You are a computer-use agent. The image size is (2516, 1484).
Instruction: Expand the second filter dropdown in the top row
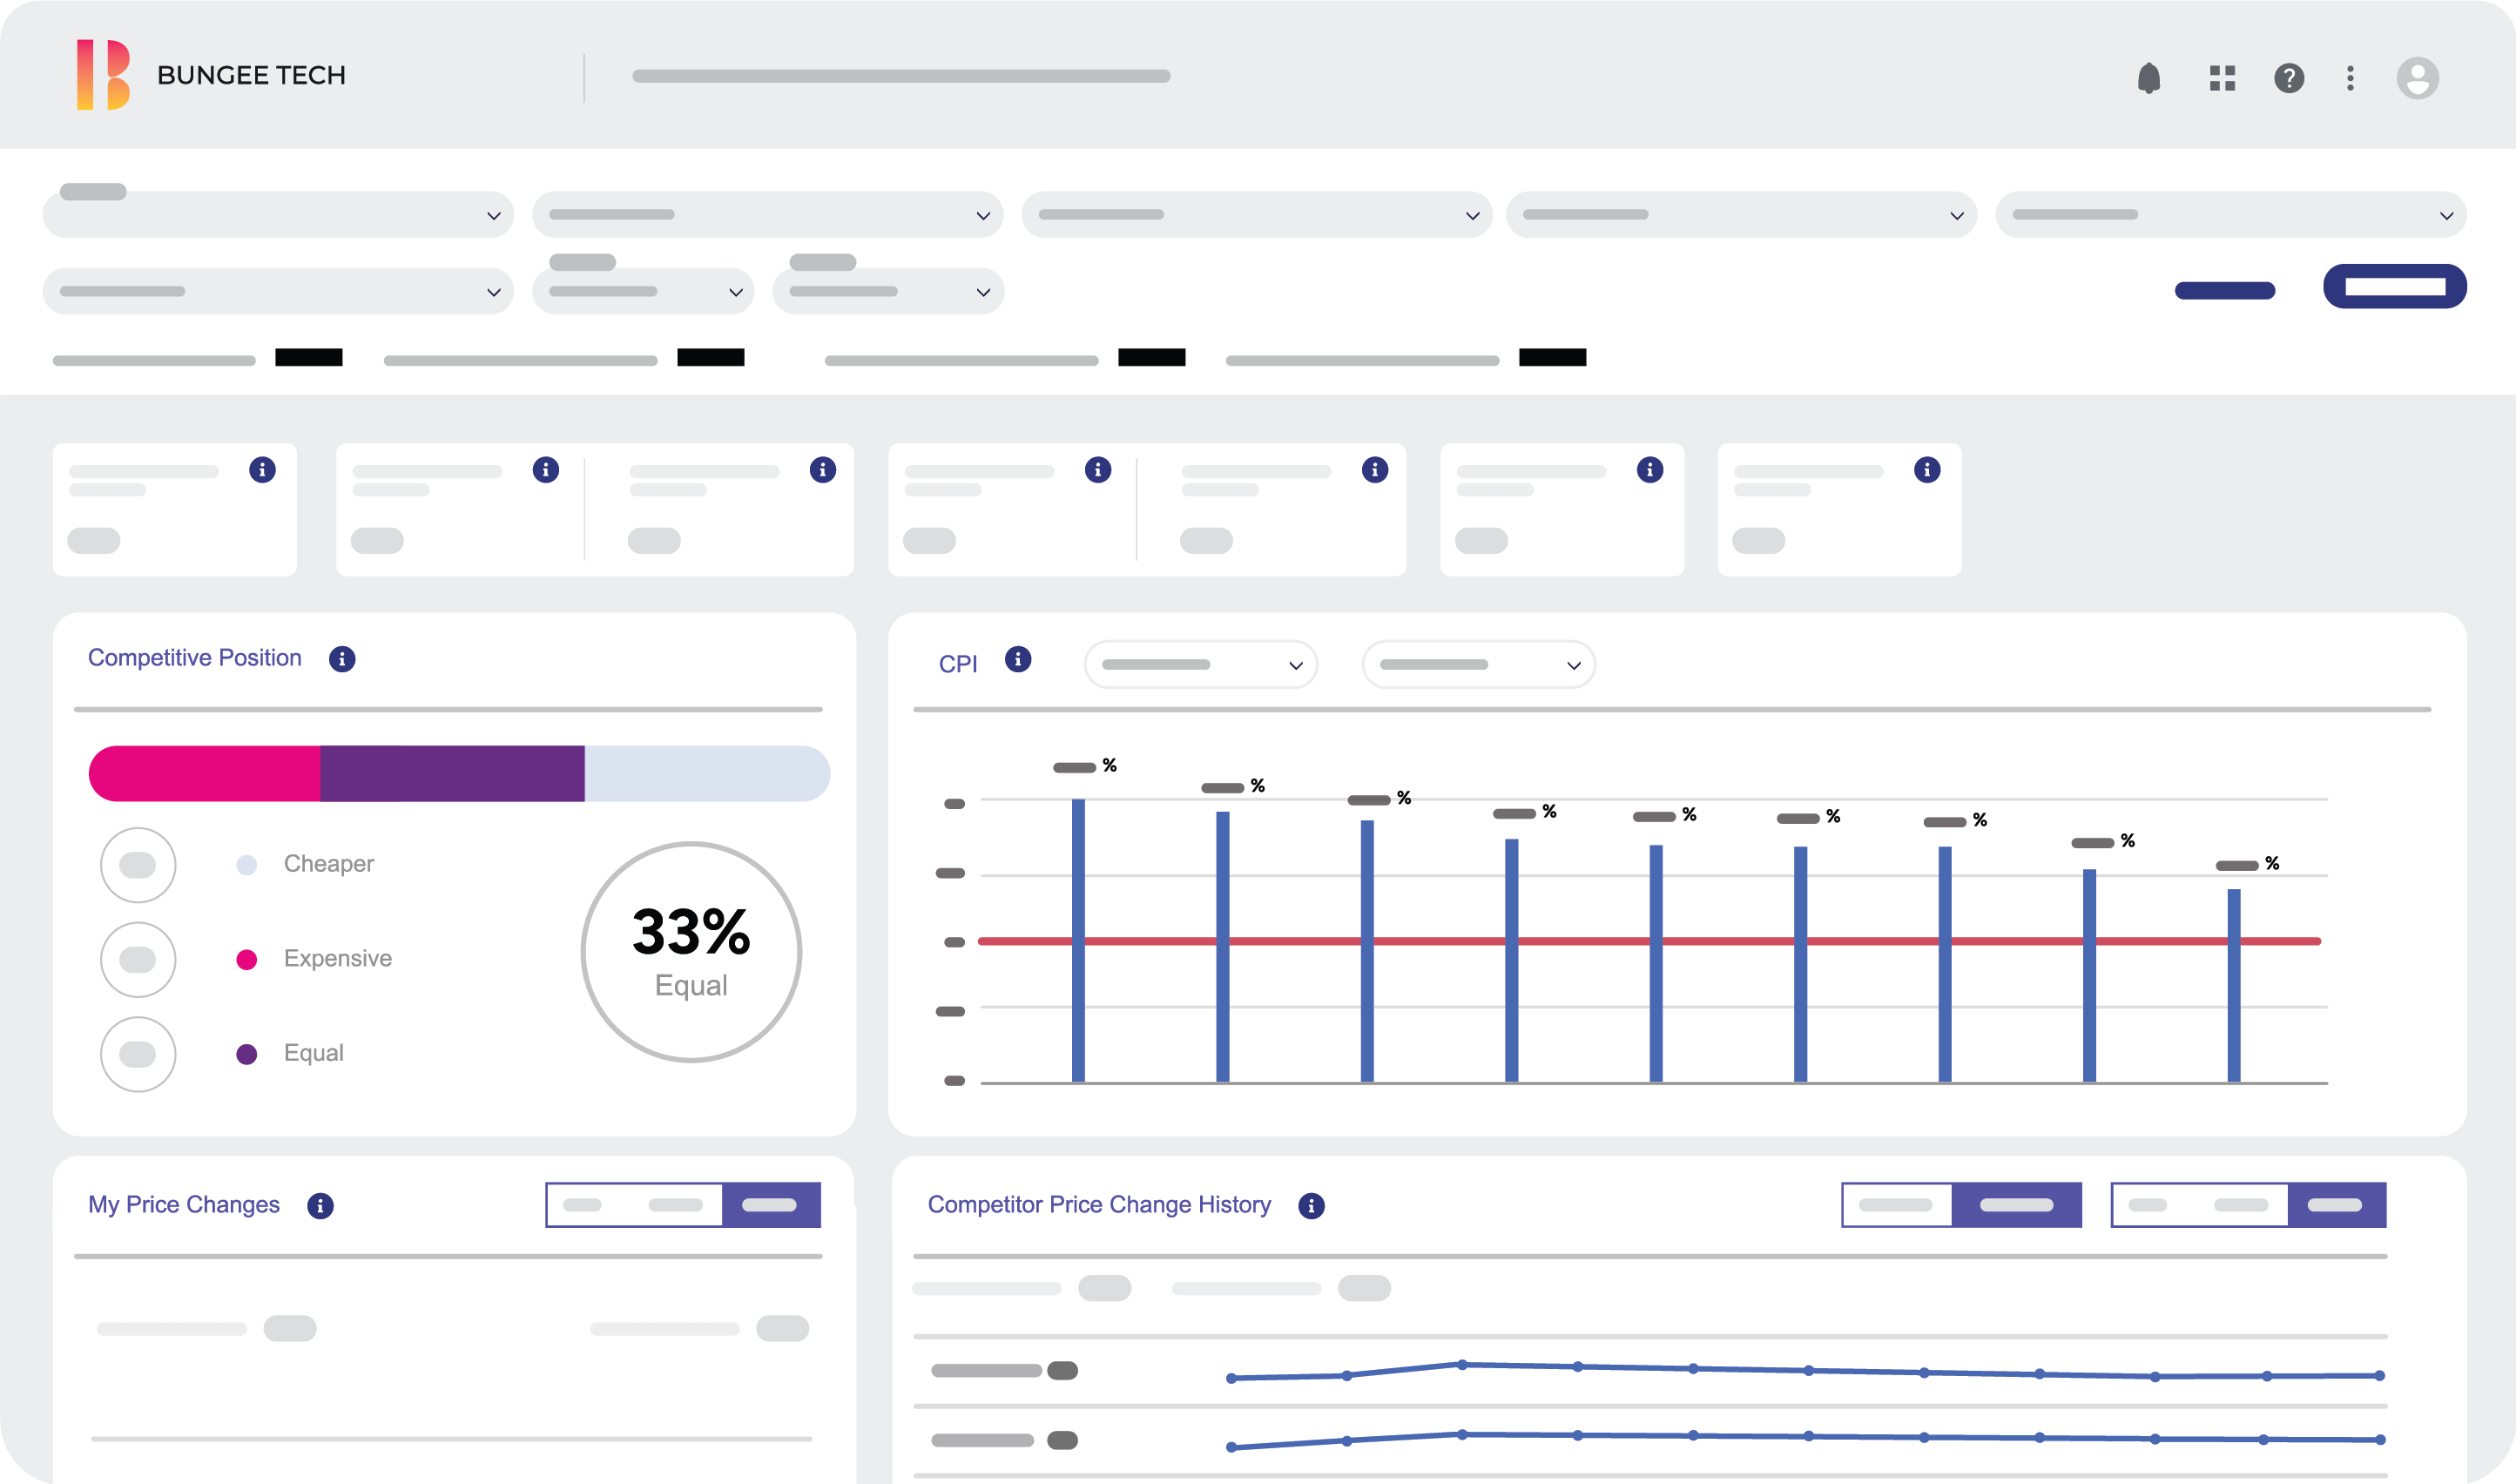tap(767, 215)
